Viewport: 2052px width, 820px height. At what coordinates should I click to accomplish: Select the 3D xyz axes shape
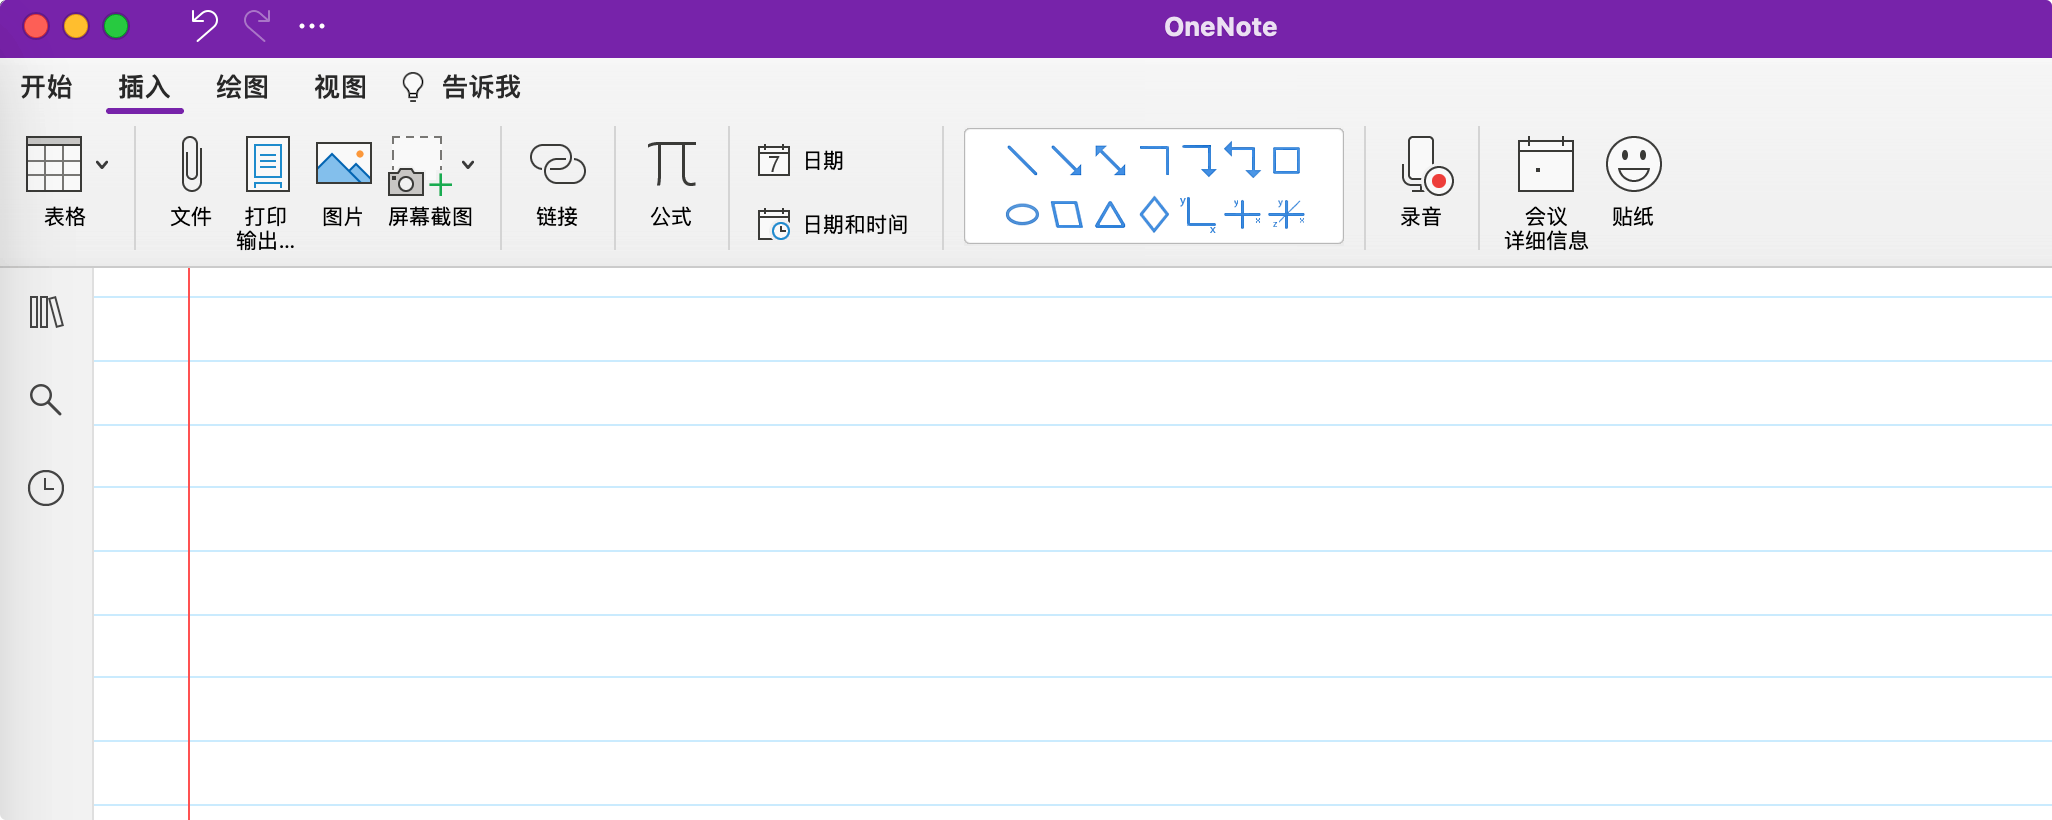1288,214
